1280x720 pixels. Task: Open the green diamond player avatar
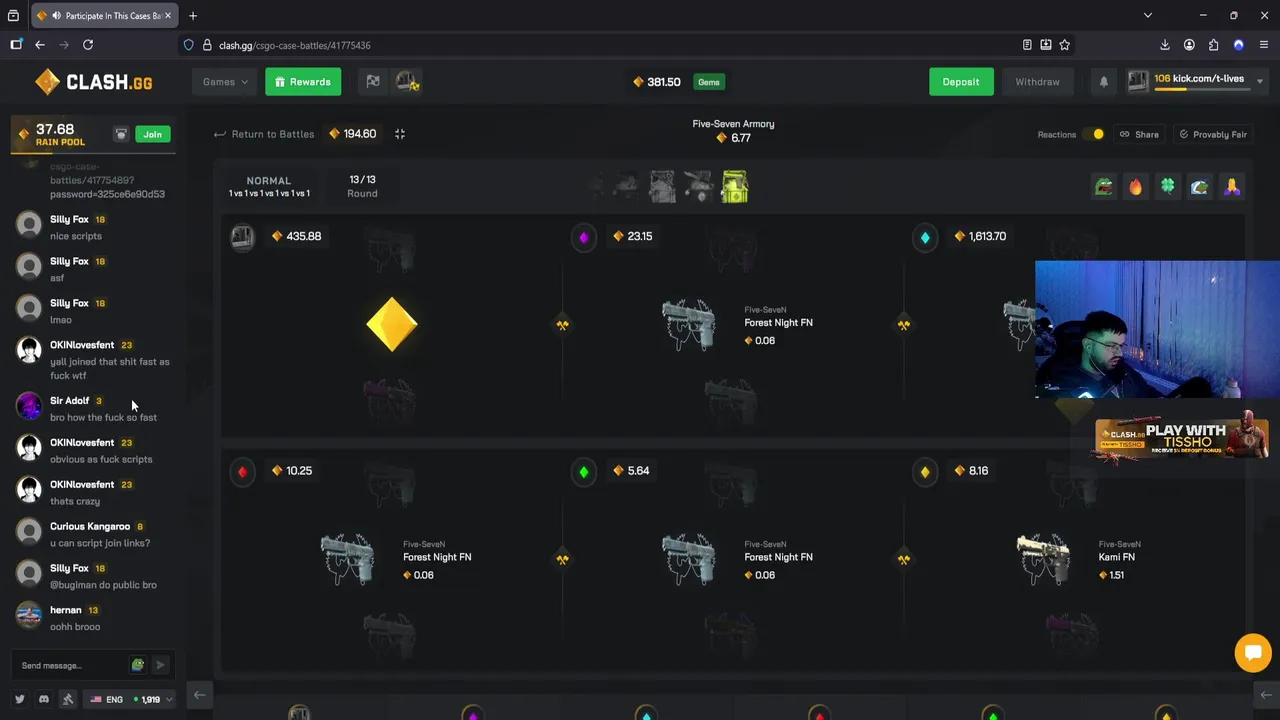(584, 472)
